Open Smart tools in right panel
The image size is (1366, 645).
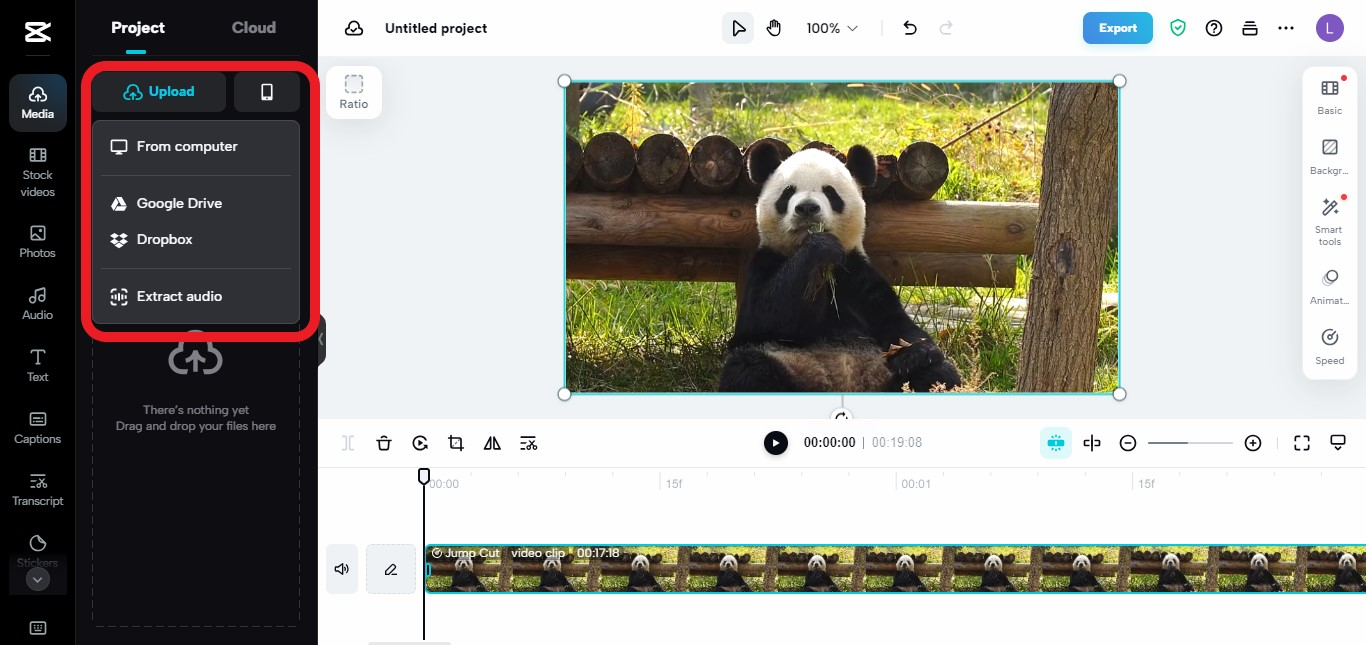1329,218
